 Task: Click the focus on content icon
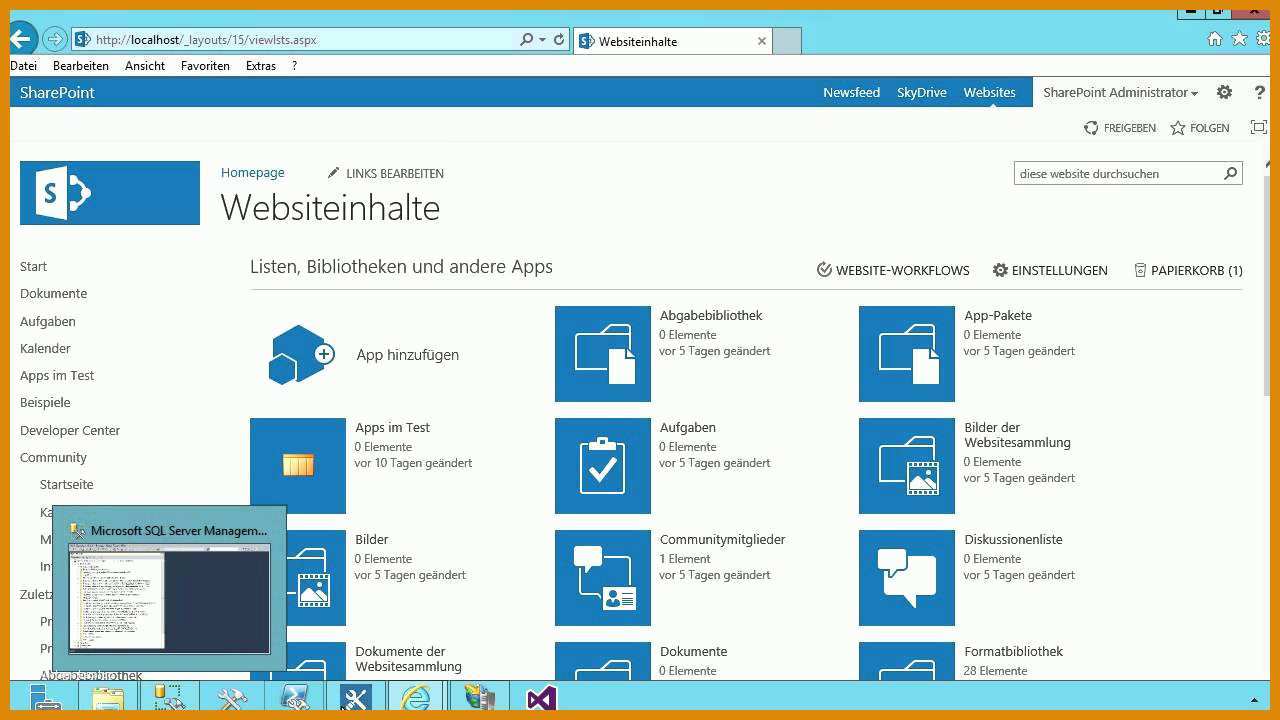tap(1259, 127)
